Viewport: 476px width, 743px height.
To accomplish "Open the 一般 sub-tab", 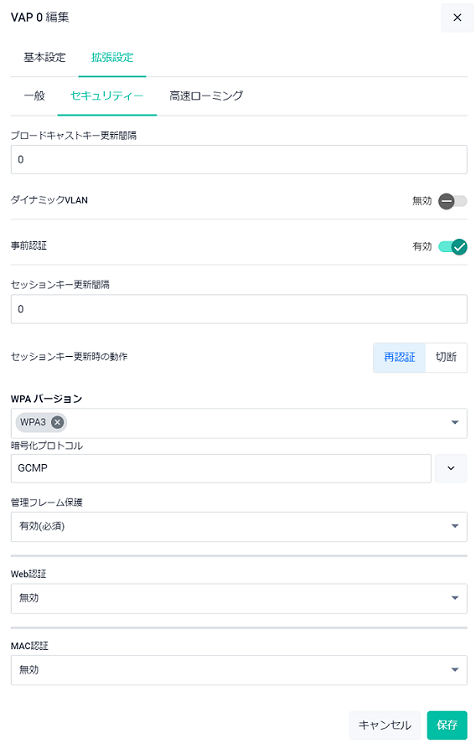I will point(34,96).
